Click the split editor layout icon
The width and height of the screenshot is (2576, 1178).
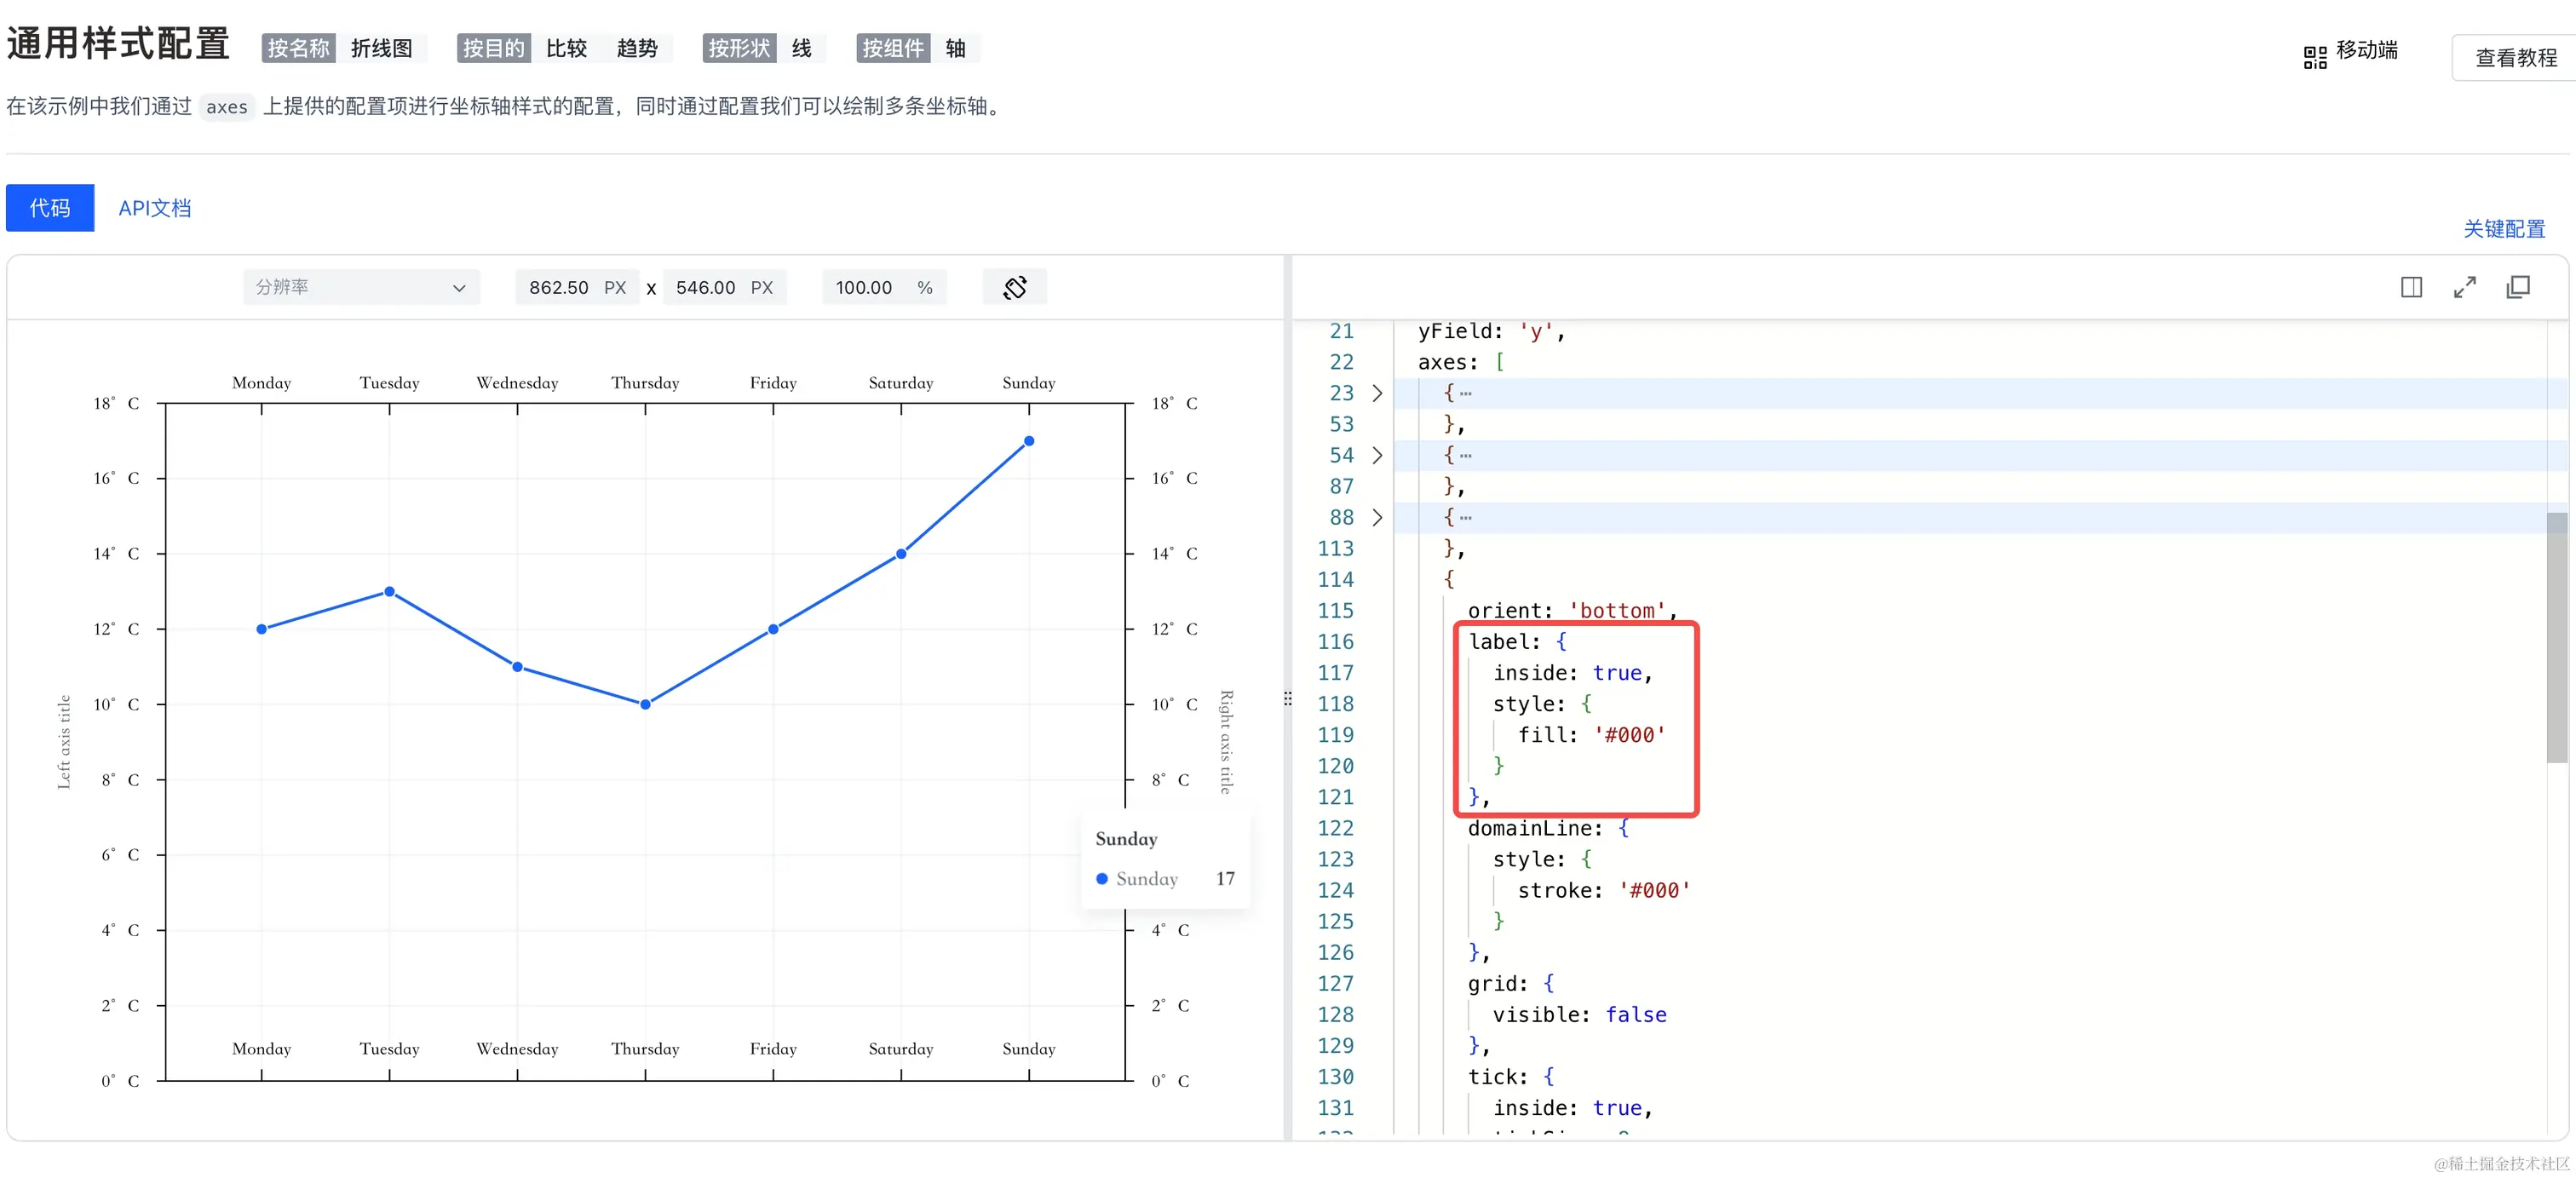coord(2411,287)
